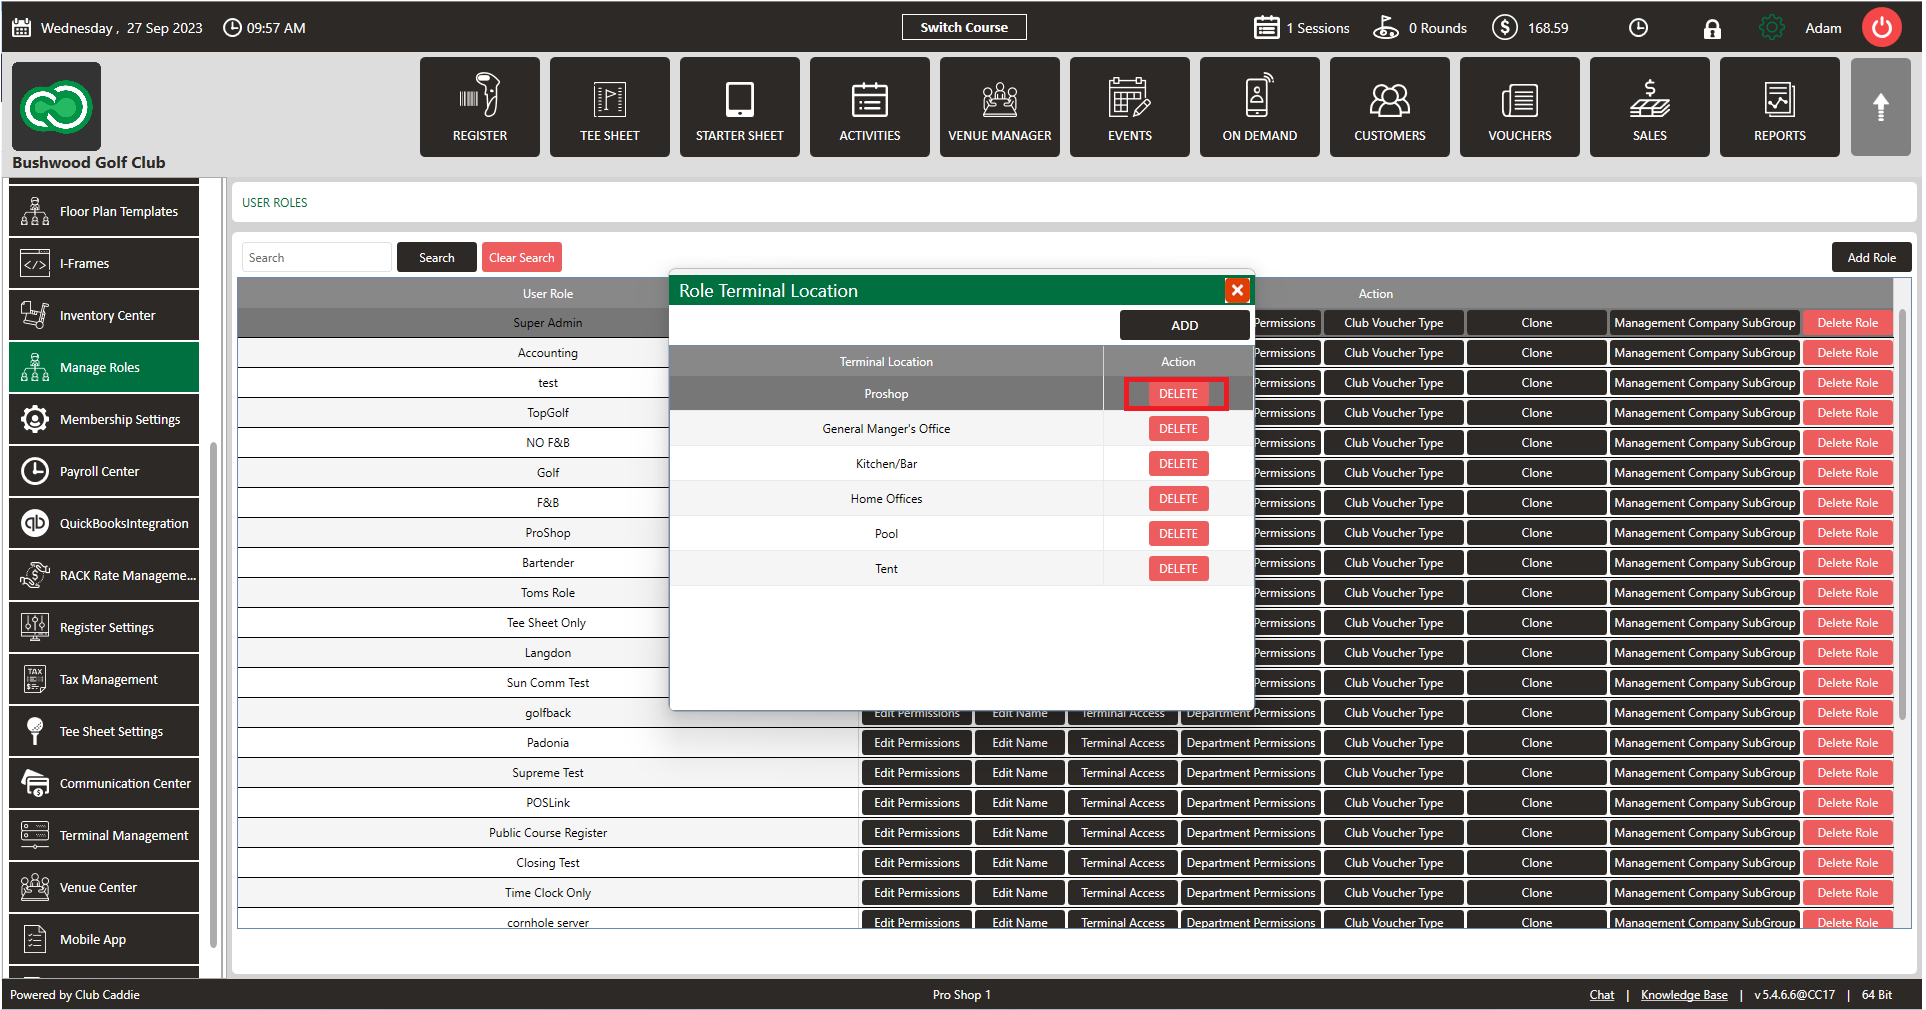Select Manage Roles in sidebar
This screenshot has height=1010, width=1926.
tap(104, 367)
